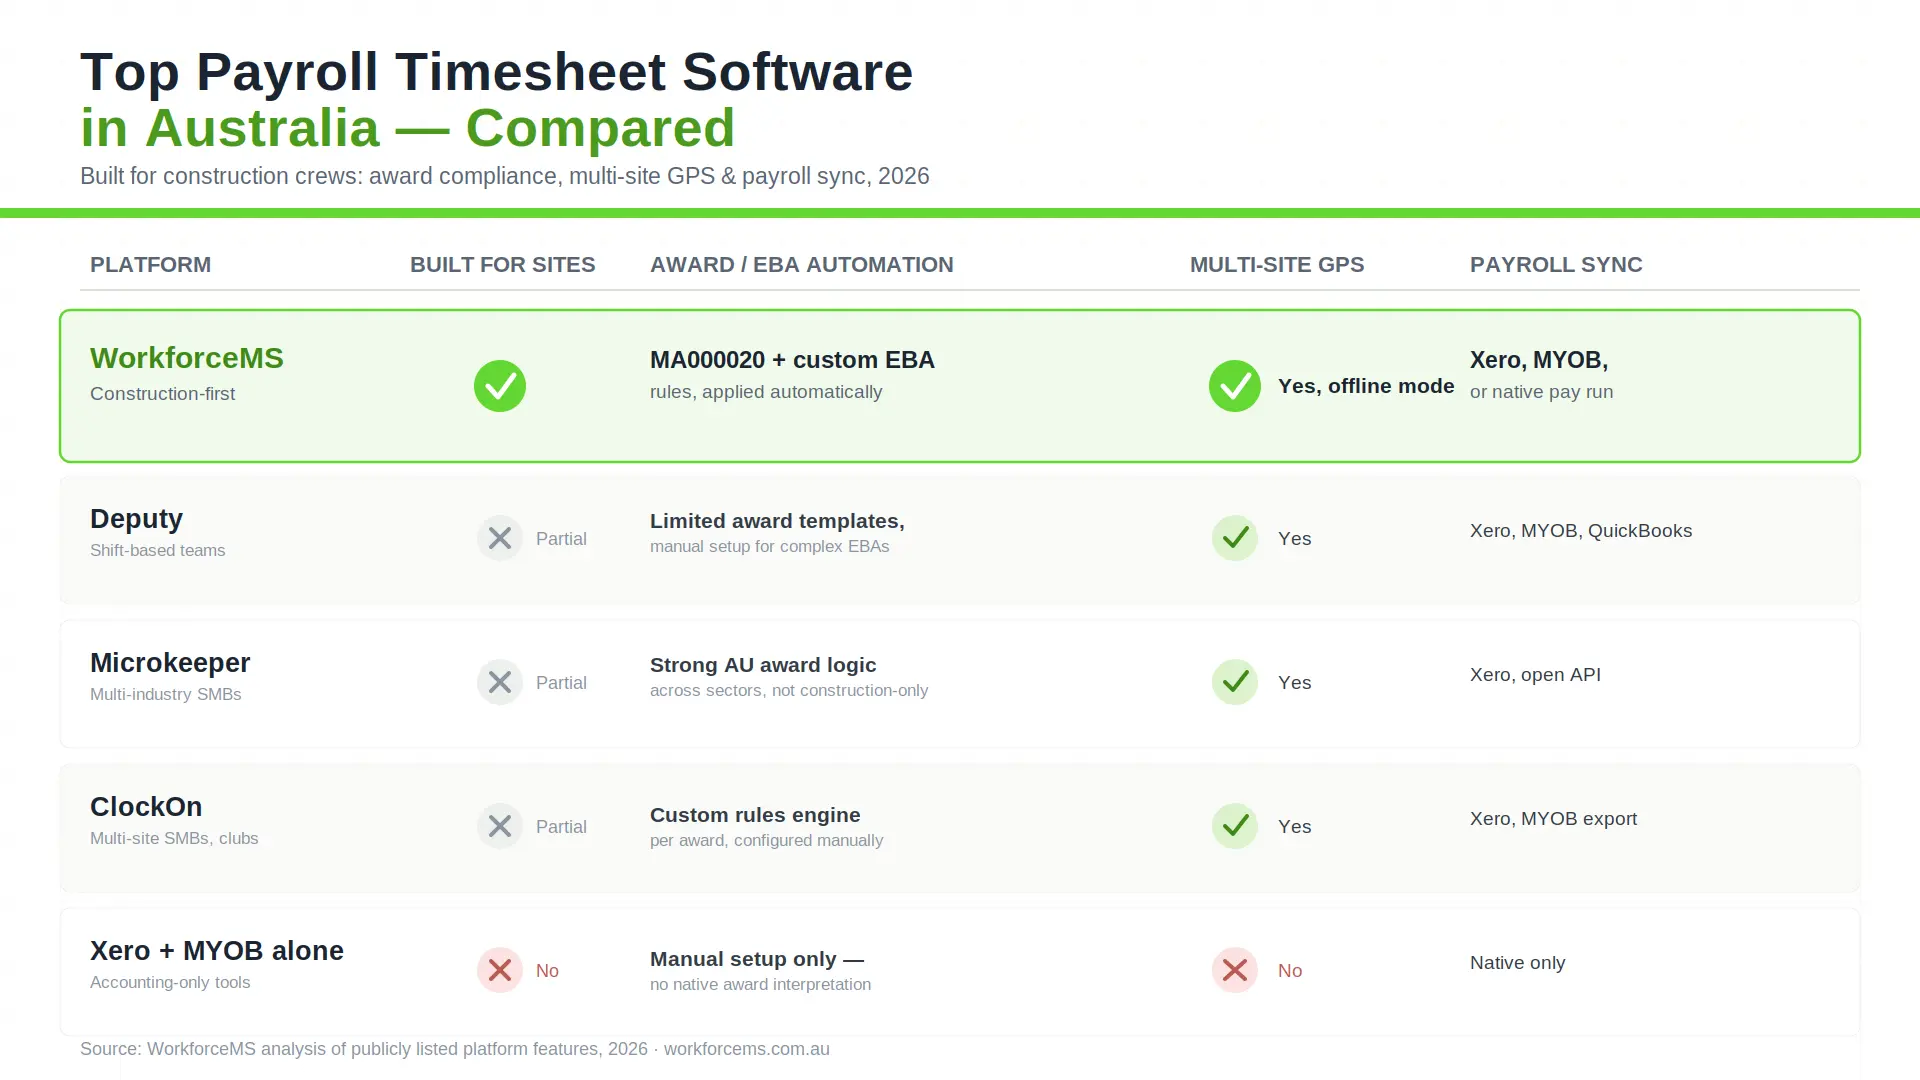Click 'Xero, open API' cell
The width and height of the screenshot is (1920, 1080).
tap(1535, 675)
